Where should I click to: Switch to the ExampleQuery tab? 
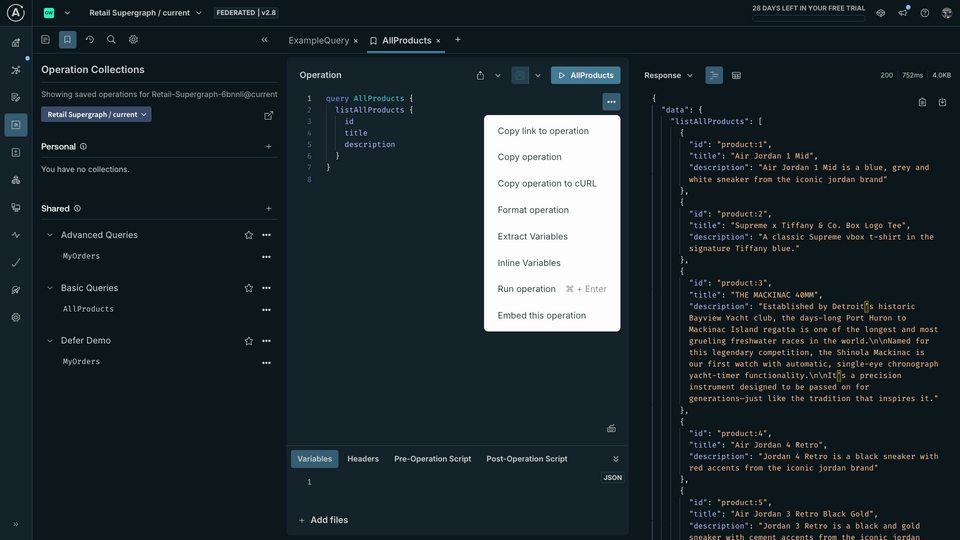click(318, 40)
